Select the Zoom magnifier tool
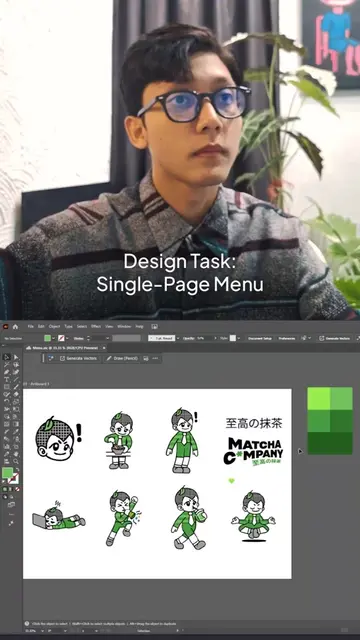Image resolution: width=360 pixels, height=640 pixels. [16, 461]
